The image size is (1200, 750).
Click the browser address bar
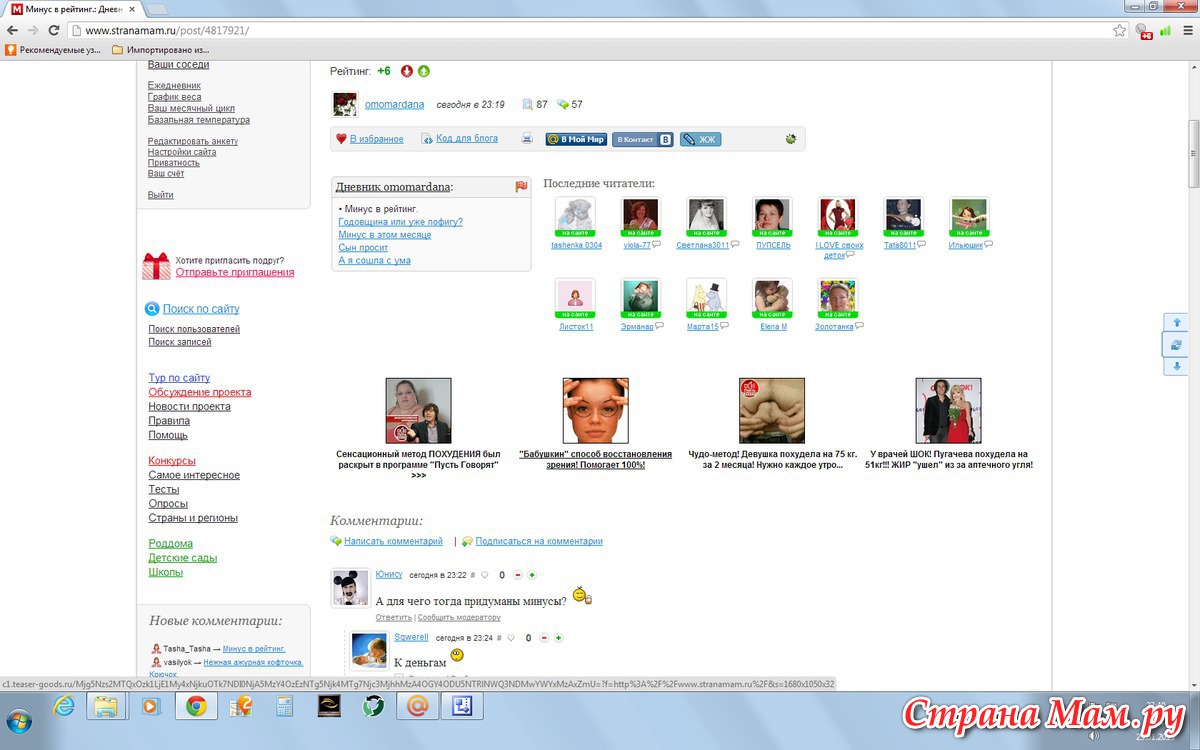tap(598, 30)
